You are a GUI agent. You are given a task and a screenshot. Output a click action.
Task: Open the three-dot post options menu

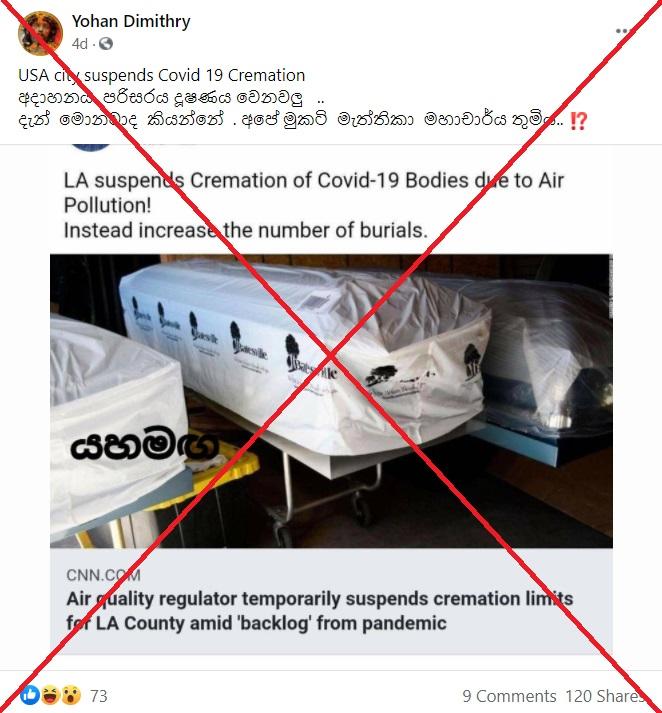coord(622,31)
